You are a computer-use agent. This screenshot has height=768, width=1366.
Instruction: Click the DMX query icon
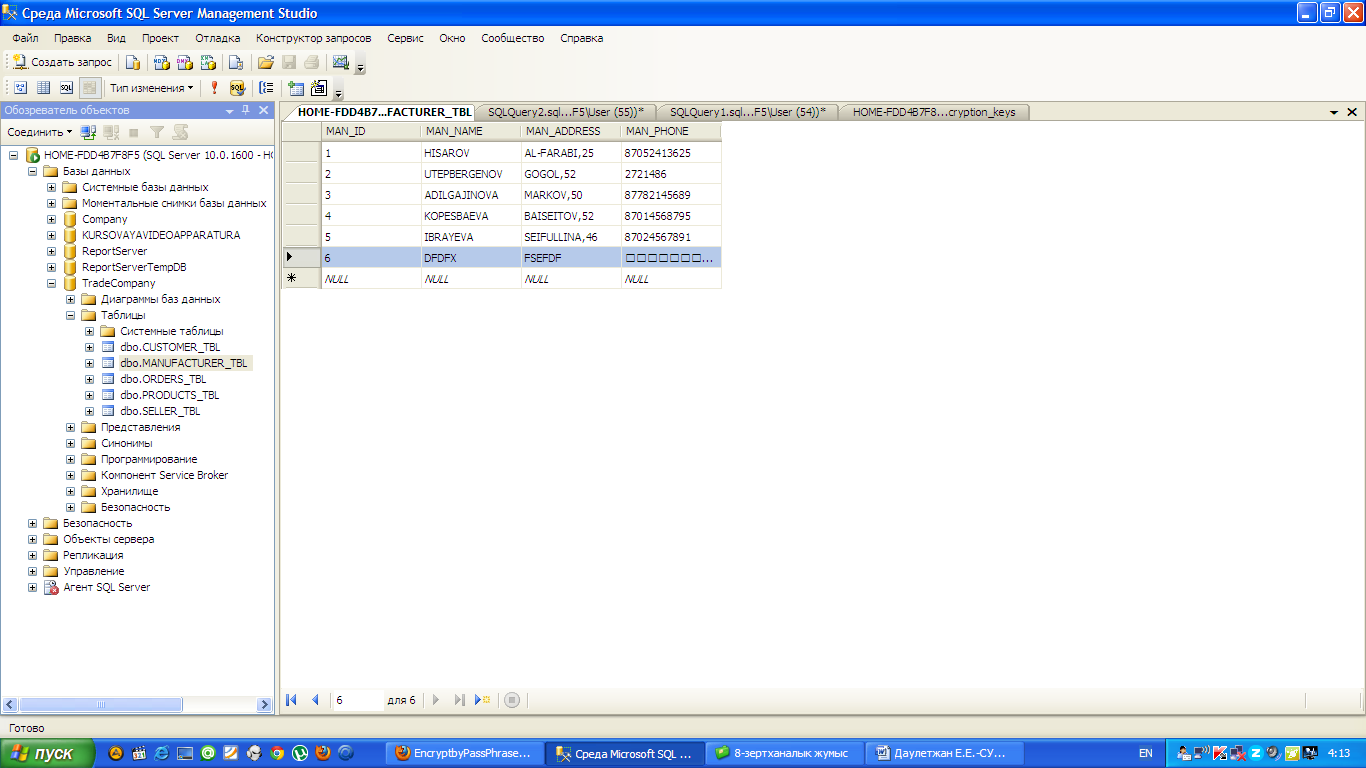[x=184, y=62]
